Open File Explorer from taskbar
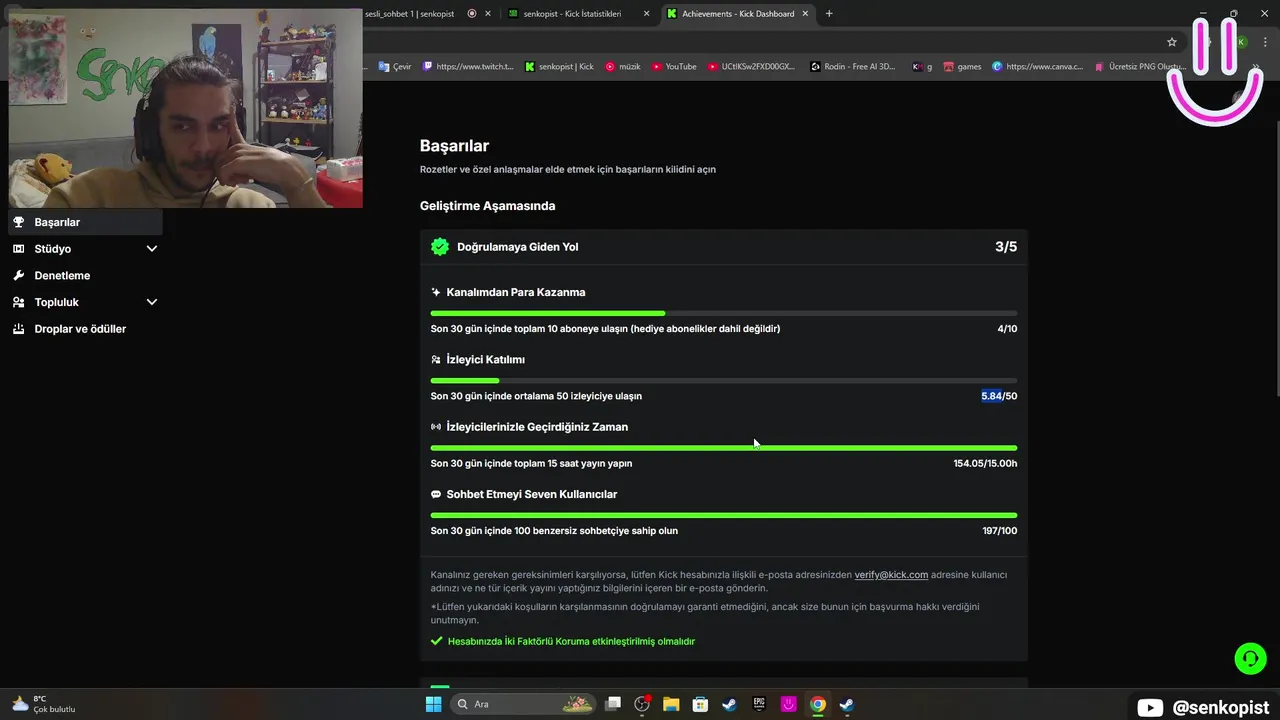 coord(671,704)
